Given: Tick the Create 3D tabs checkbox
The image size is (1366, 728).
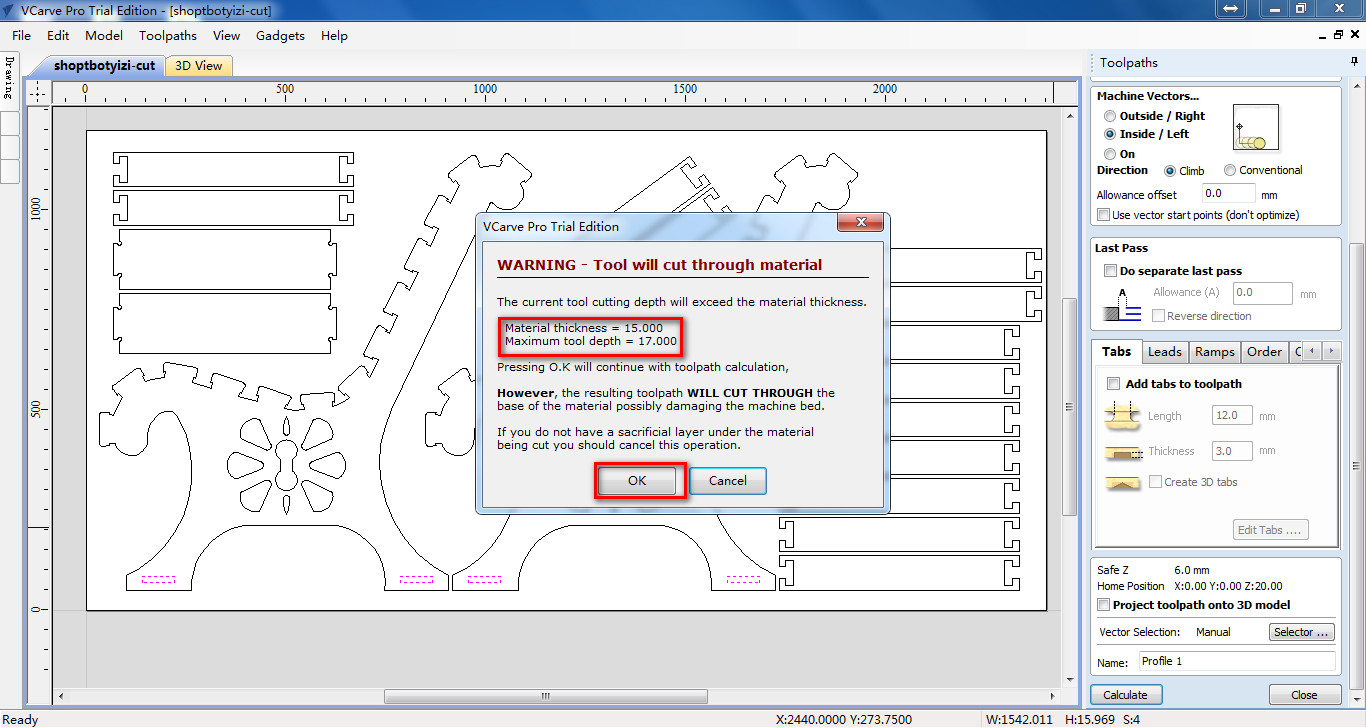Looking at the screenshot, I should [x=1156, y=482].
